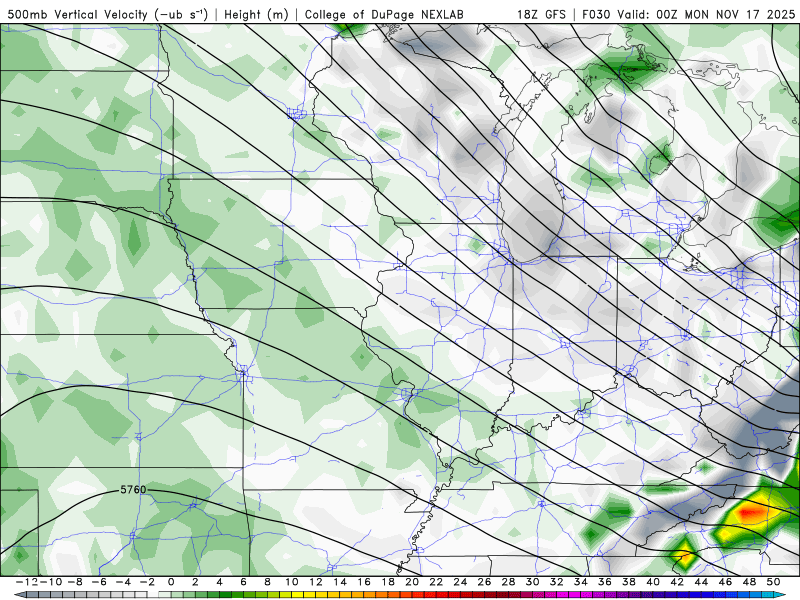800x600 pixels.
Task: Click 'College of DuPage NEXLAB' header text
Action: pyautogui.click(x=384, y=14)
